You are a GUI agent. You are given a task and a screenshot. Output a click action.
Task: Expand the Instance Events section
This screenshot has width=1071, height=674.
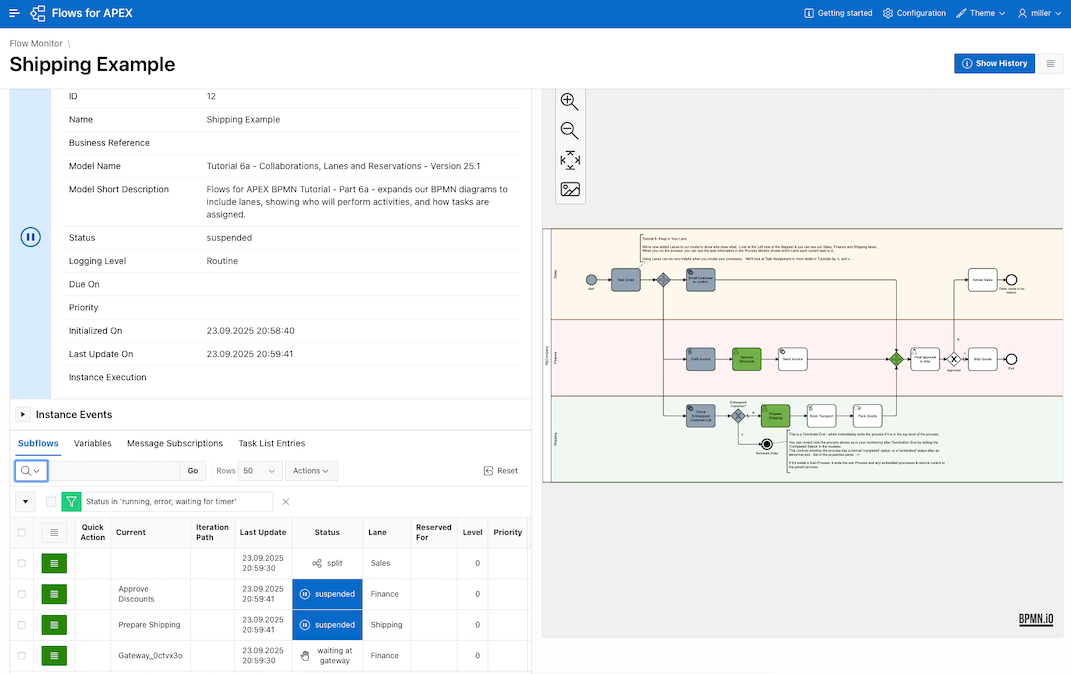tap(22, 414)
